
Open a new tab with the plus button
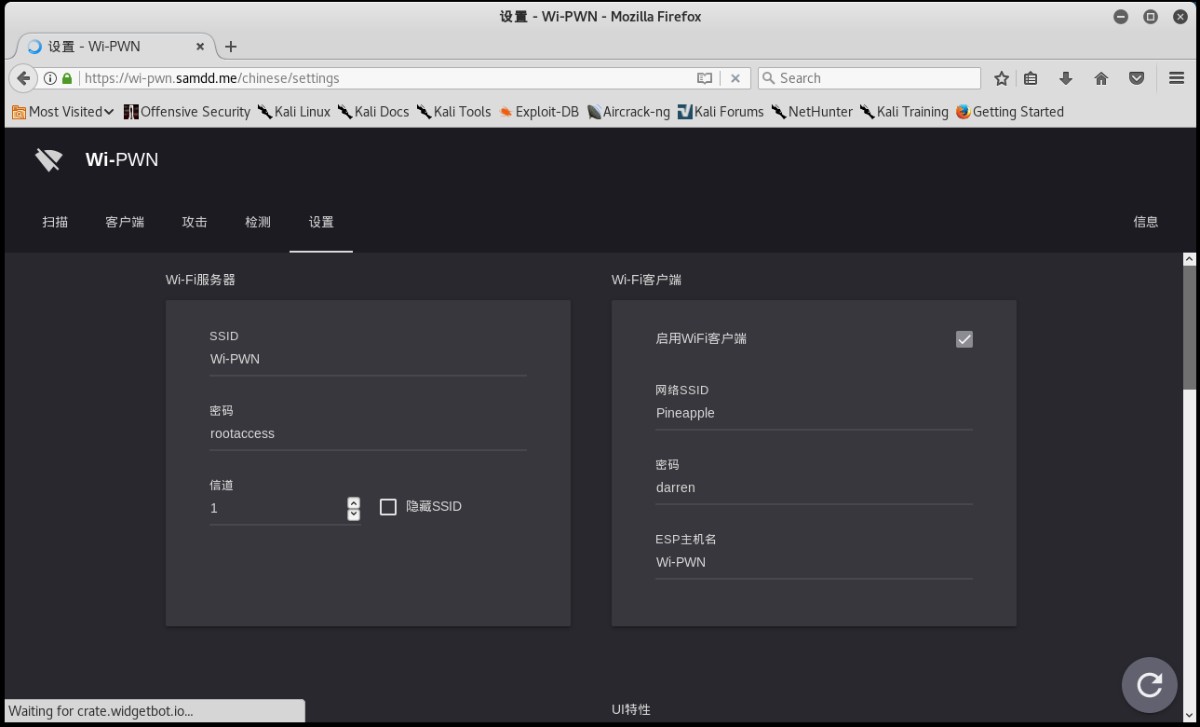pos(231,46)
